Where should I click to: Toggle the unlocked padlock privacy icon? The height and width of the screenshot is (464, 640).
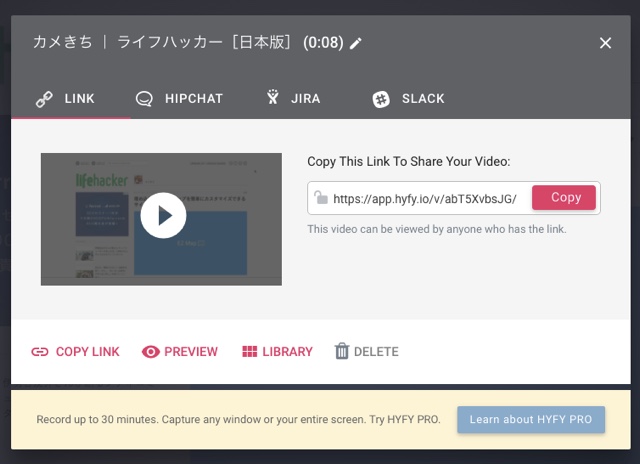pyautogui.click(x=321, y=198)
